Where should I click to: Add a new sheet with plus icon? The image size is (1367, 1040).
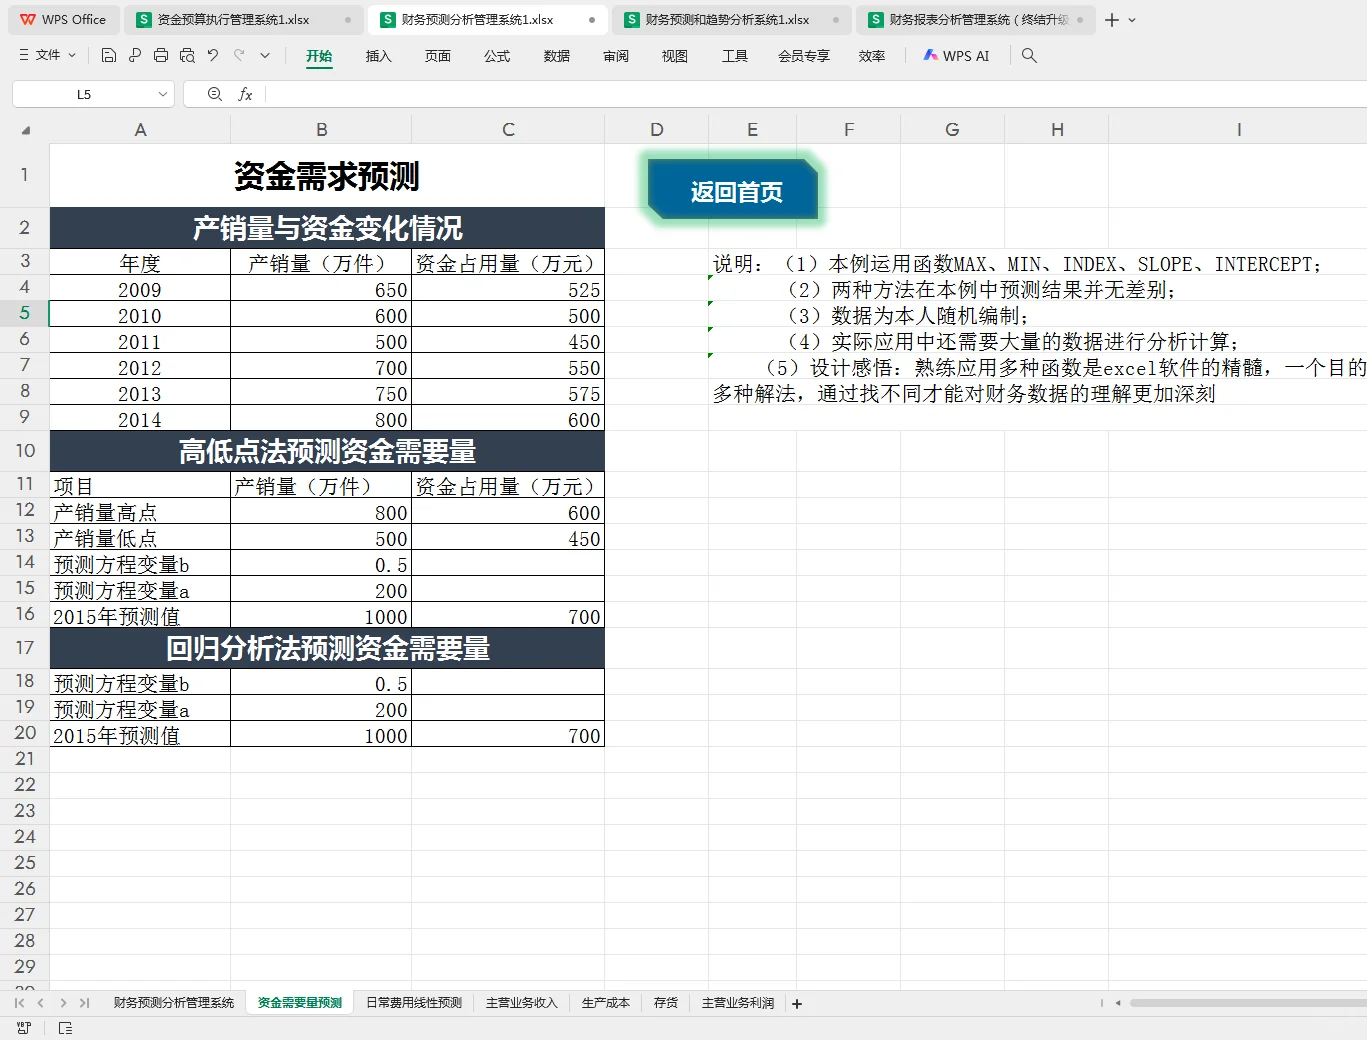pos(797,1003)
